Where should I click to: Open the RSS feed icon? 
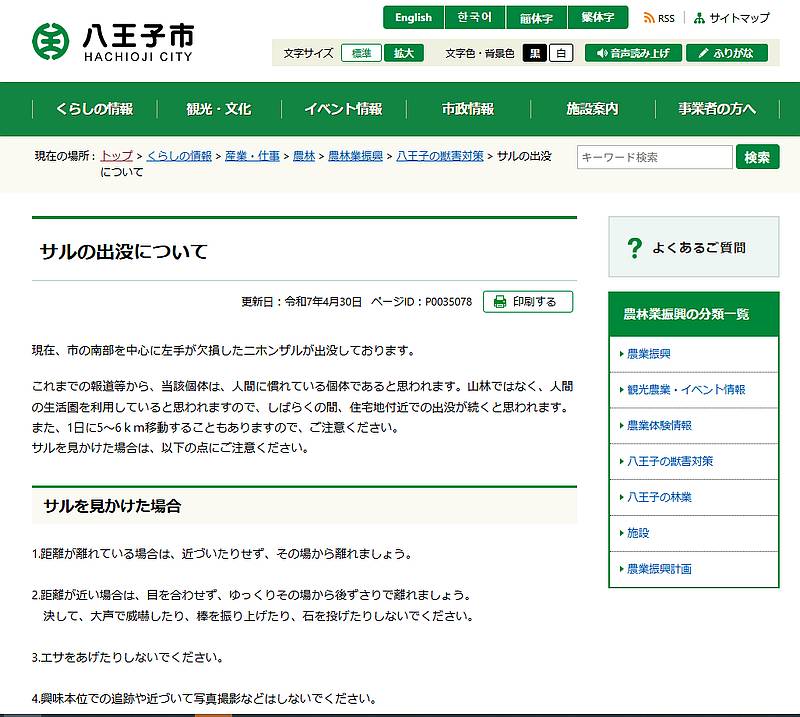point(648,18)
